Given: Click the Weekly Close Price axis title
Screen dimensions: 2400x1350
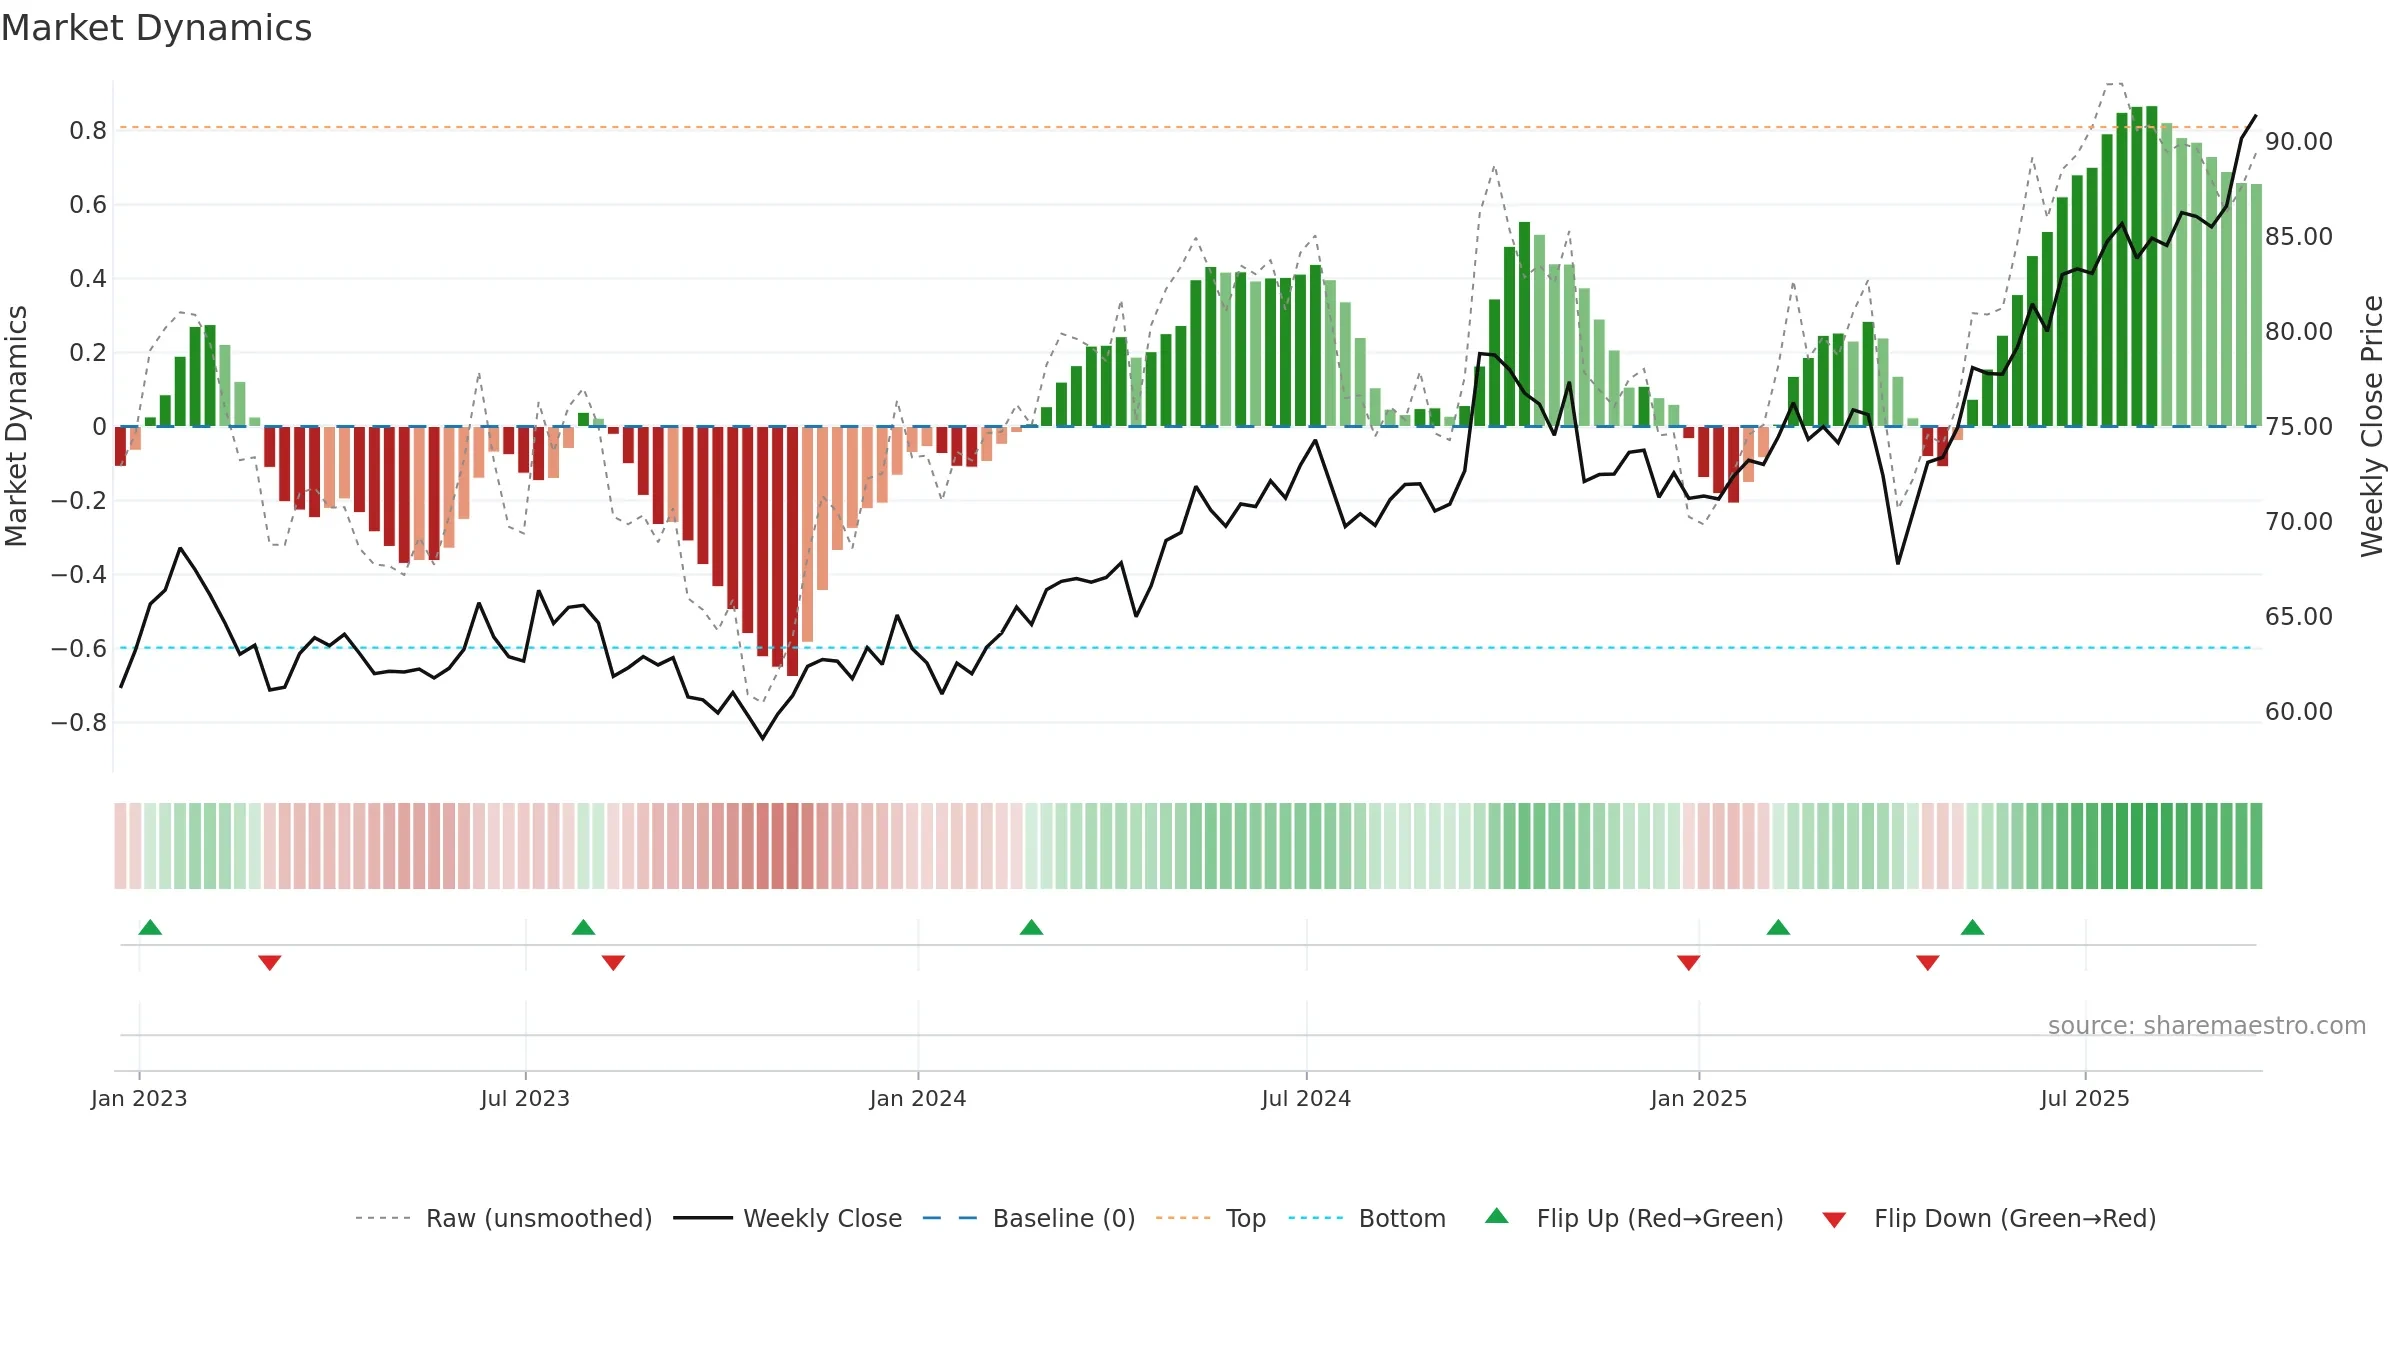Looking at the screenshot, I should [2372, 426].
